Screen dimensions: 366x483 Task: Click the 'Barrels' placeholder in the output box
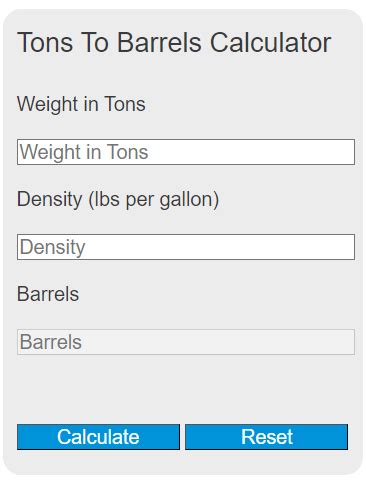click(x=51, y=342)
